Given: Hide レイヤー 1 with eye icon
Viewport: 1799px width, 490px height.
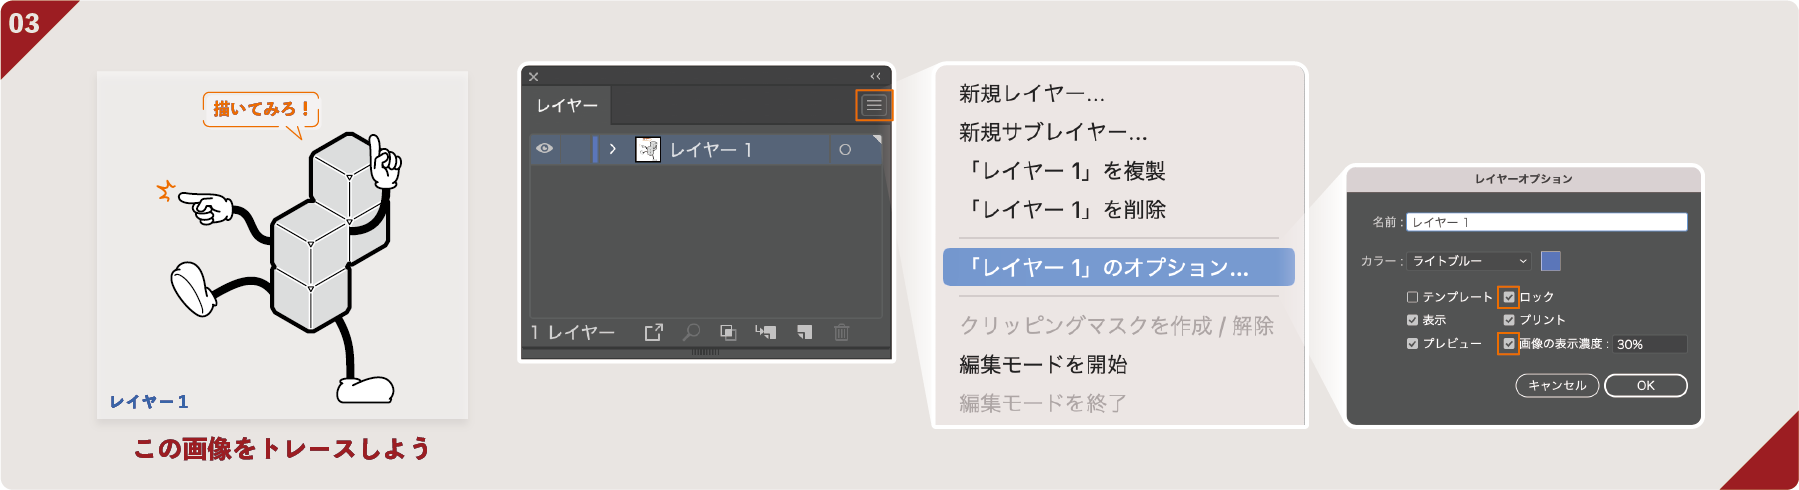Looking at the screenshot, I should click(x=544, y=149).
